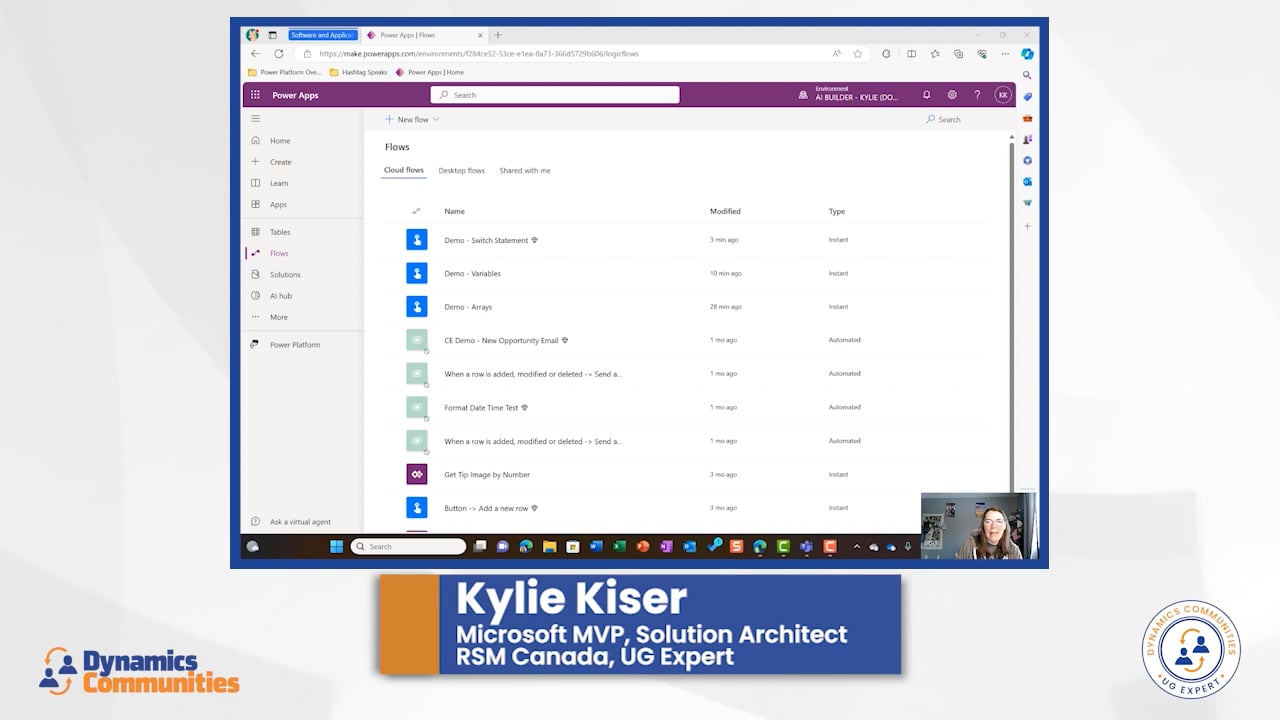
Task: Collapse the left navigation hamburger menu
Action: [255, 119]
